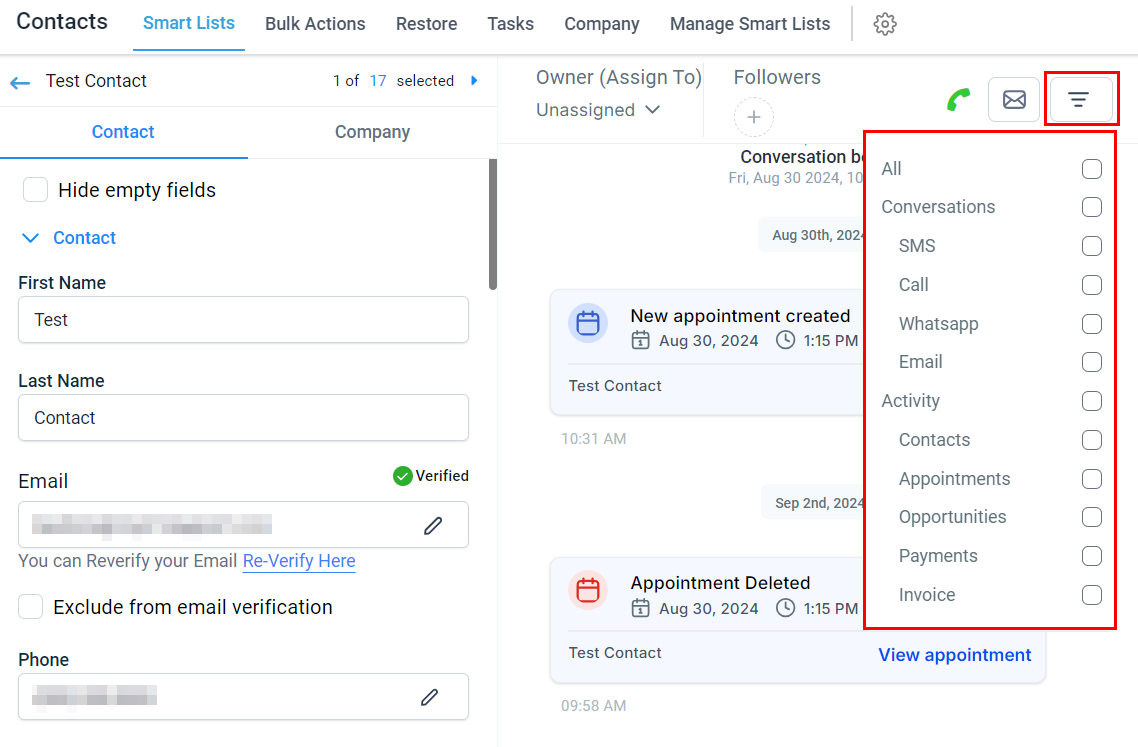Add a follower with plus icon
The width and height of the screenshot is (1138, 747).
754,117
